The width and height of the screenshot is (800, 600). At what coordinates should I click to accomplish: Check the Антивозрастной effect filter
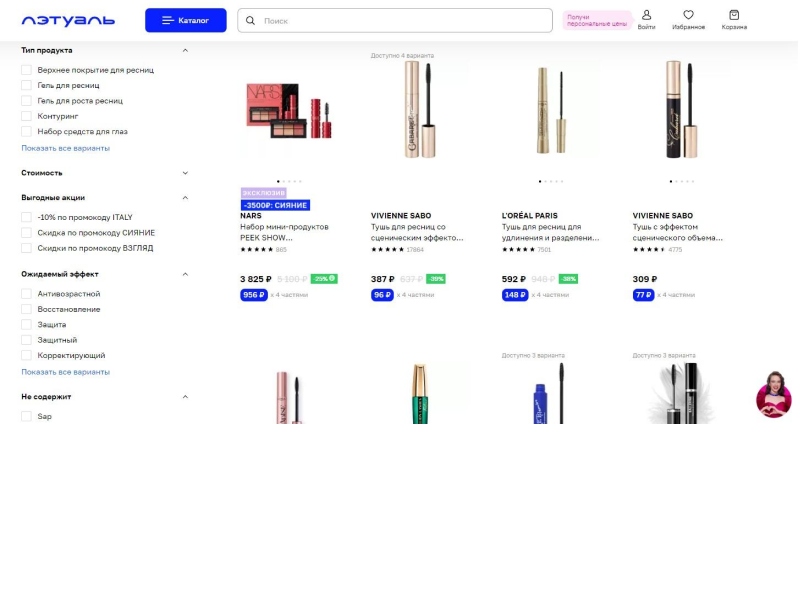(27, 294)
